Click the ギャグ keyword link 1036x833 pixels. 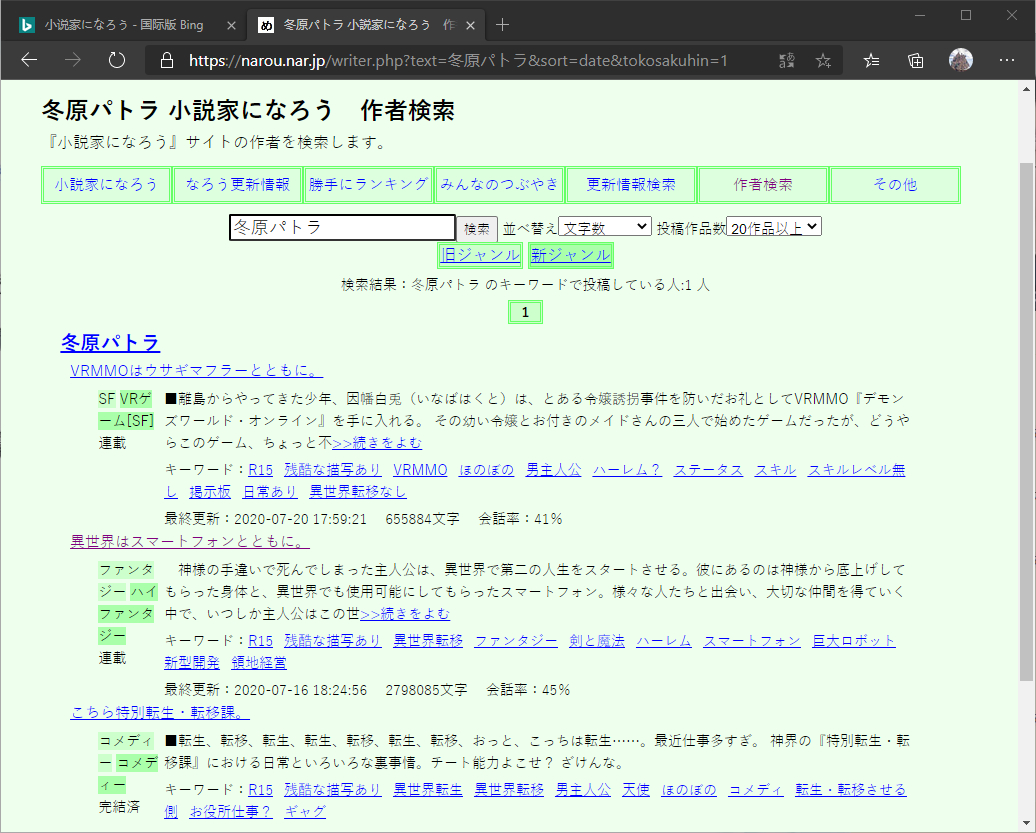(305, 811)
